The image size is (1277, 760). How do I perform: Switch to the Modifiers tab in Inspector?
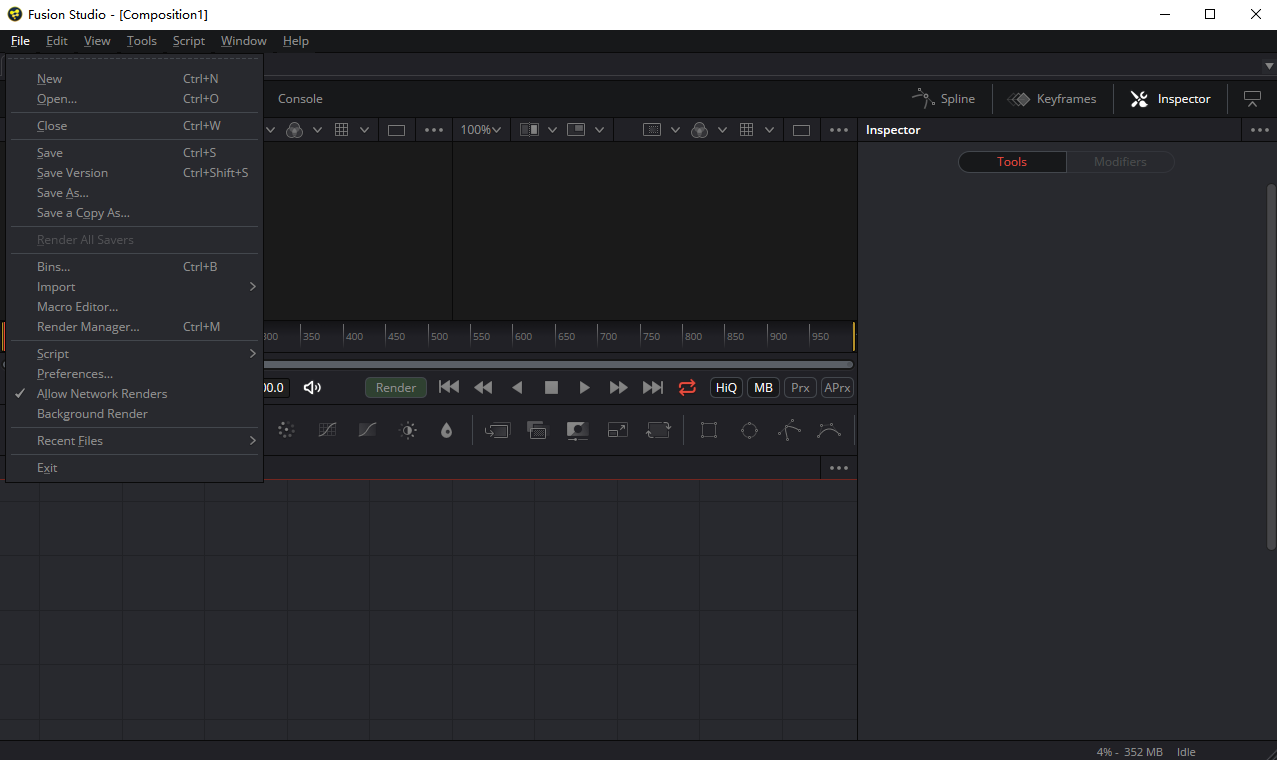coord(1120,162)
